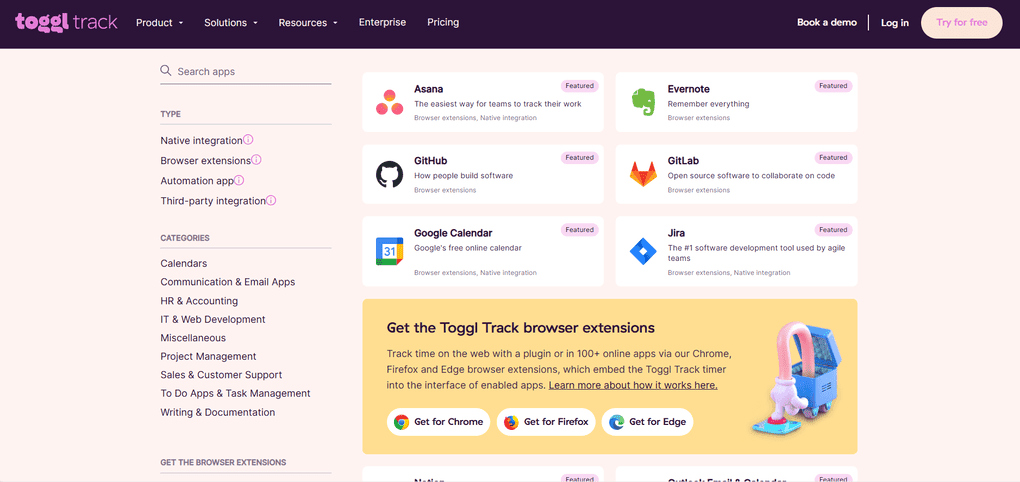
Task: Open the Enterprise page
Action: [382, 22]
